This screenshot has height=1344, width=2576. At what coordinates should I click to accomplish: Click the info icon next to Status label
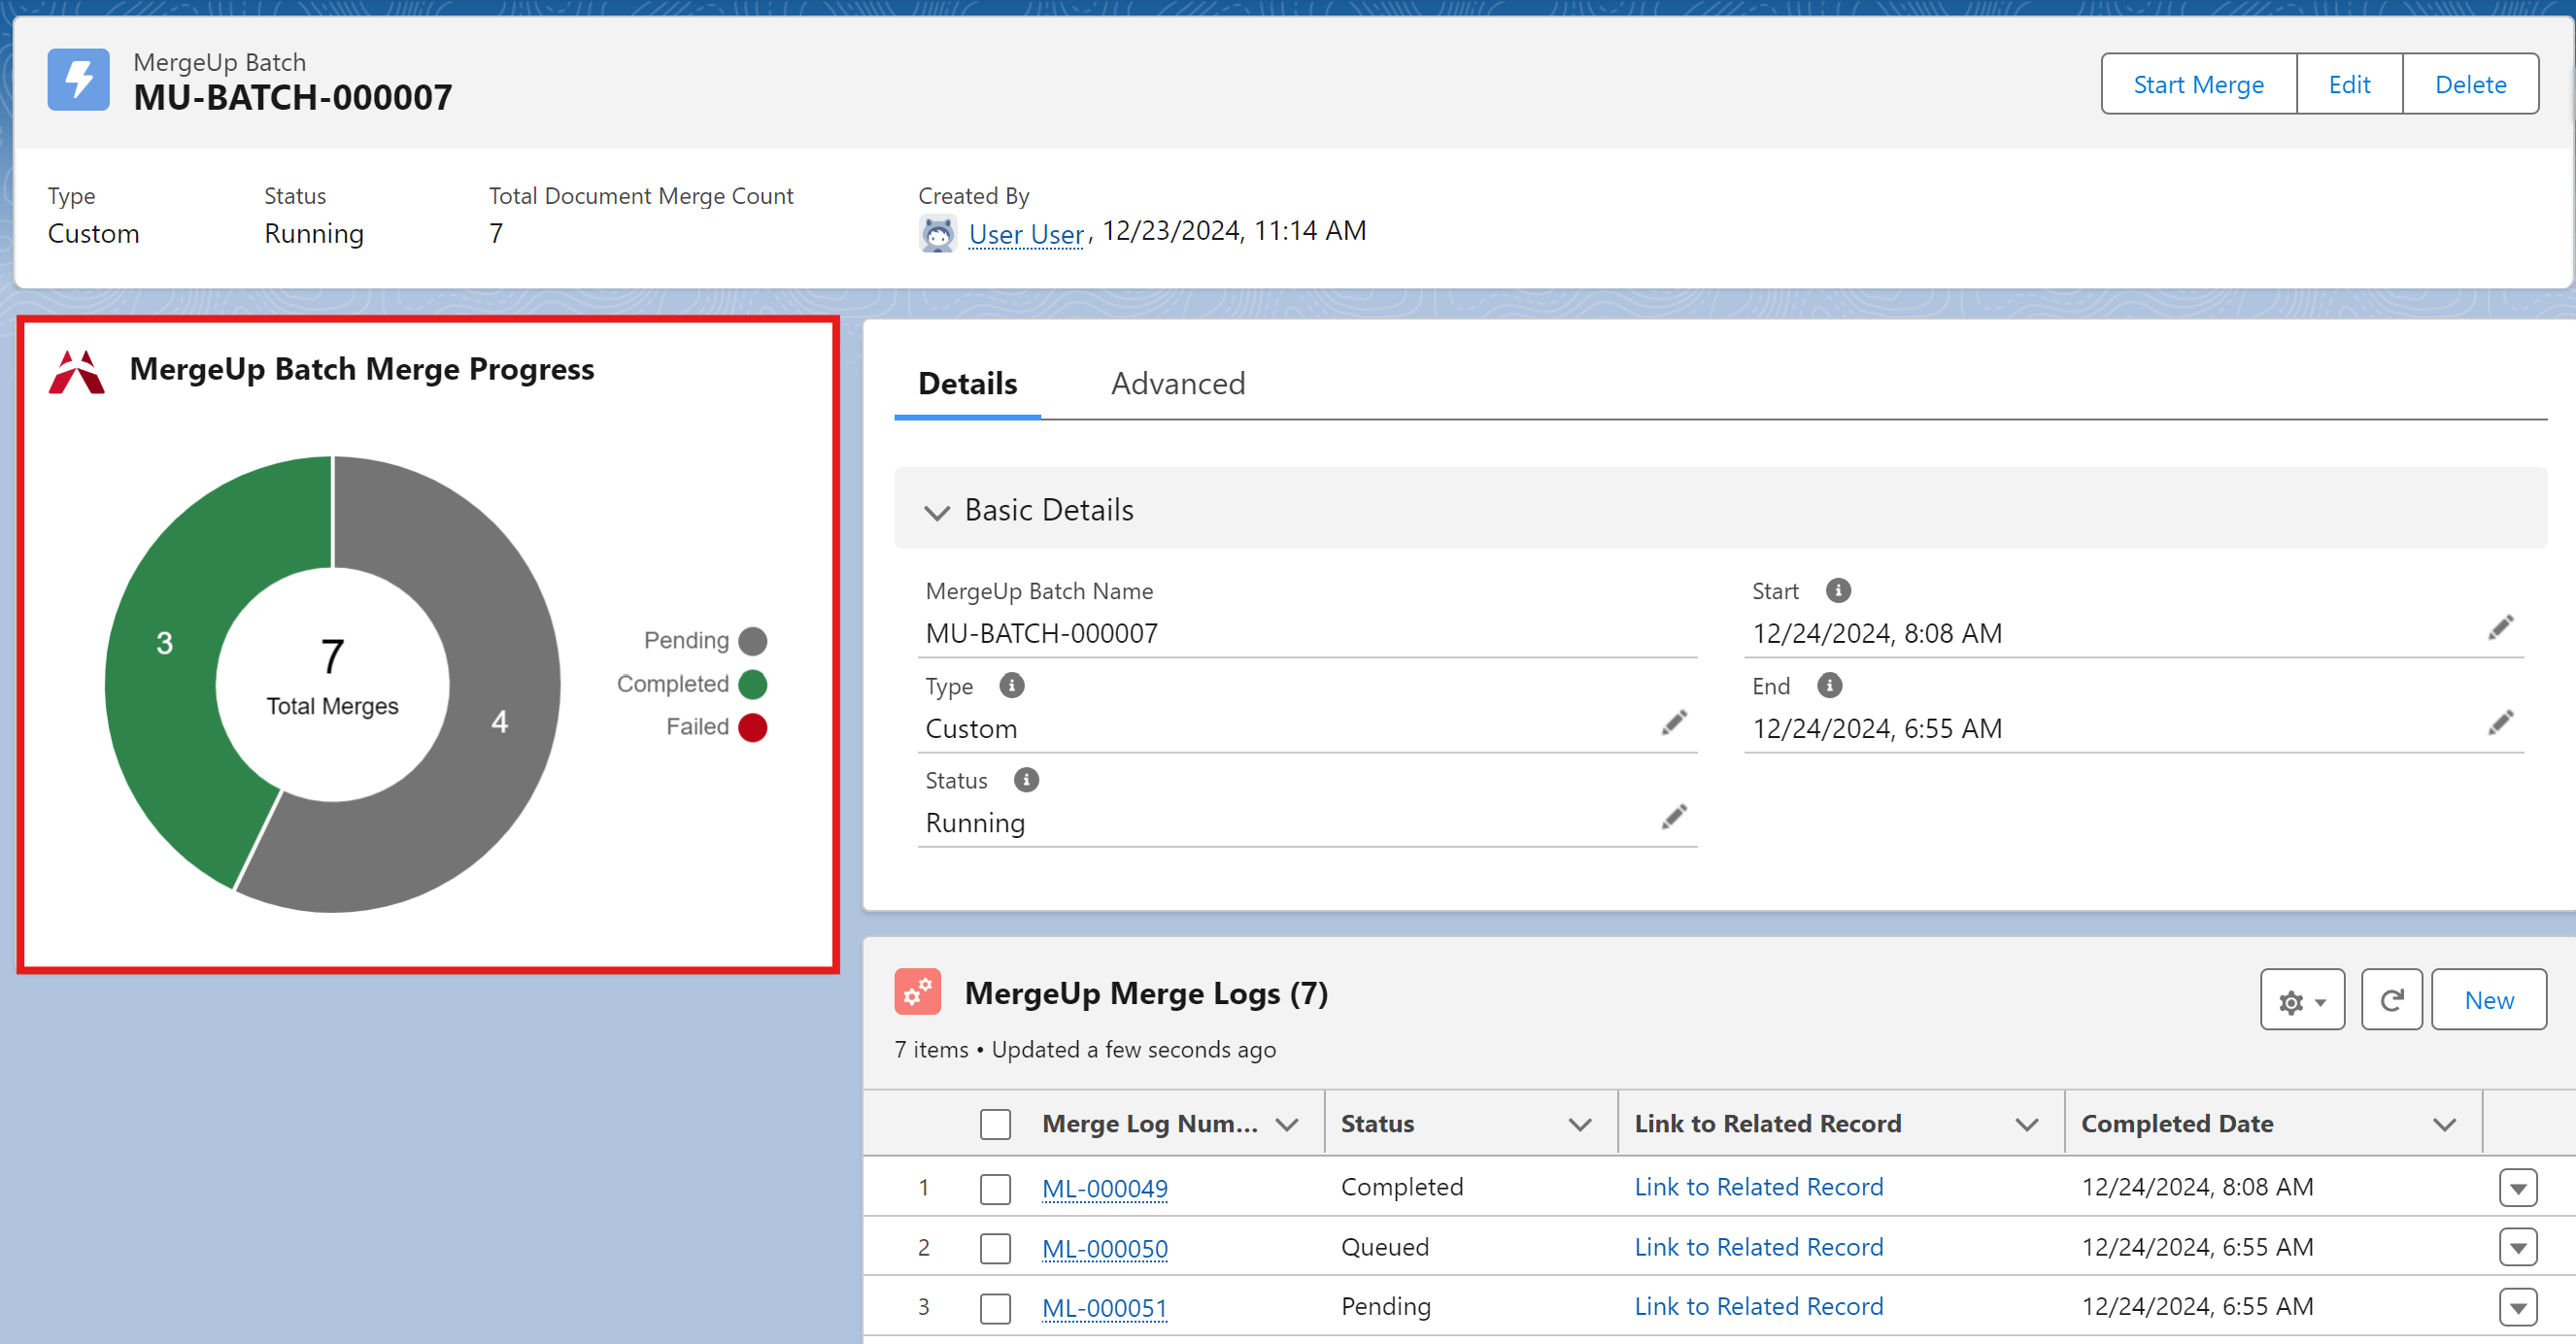tap(1026, 779)
